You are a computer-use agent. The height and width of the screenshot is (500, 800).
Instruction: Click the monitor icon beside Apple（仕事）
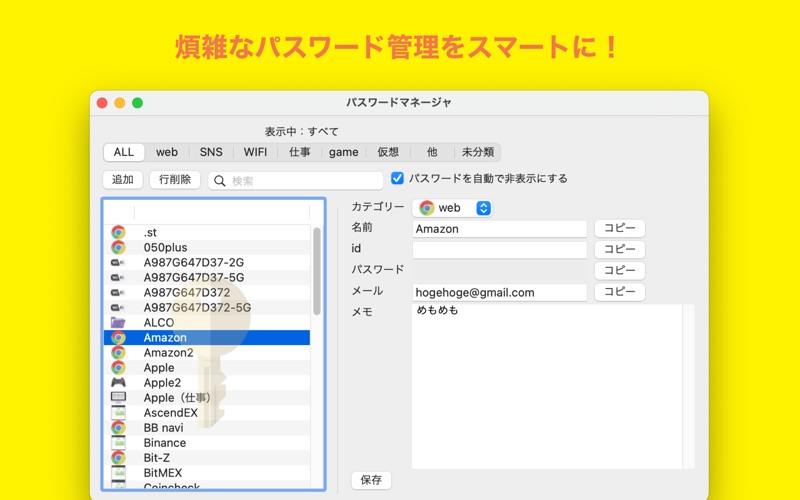118,397
